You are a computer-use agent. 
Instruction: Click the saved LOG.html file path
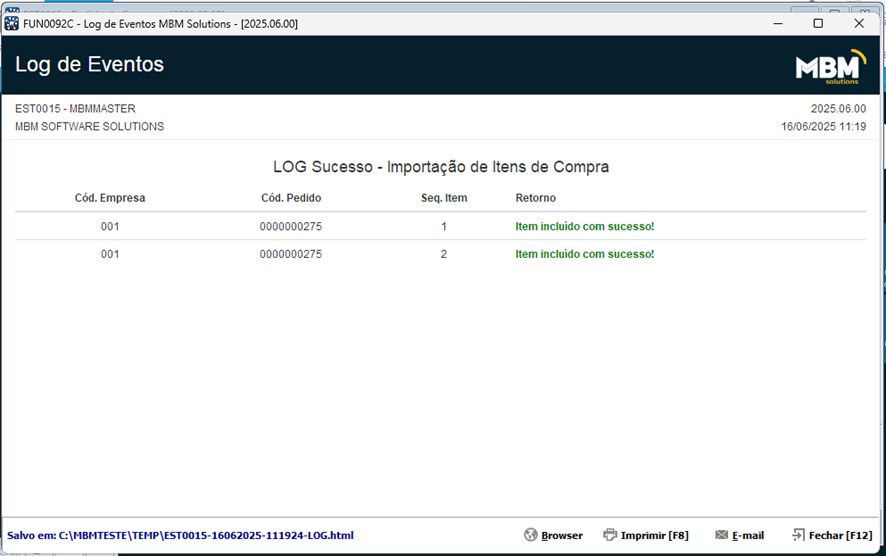[180, 536]
